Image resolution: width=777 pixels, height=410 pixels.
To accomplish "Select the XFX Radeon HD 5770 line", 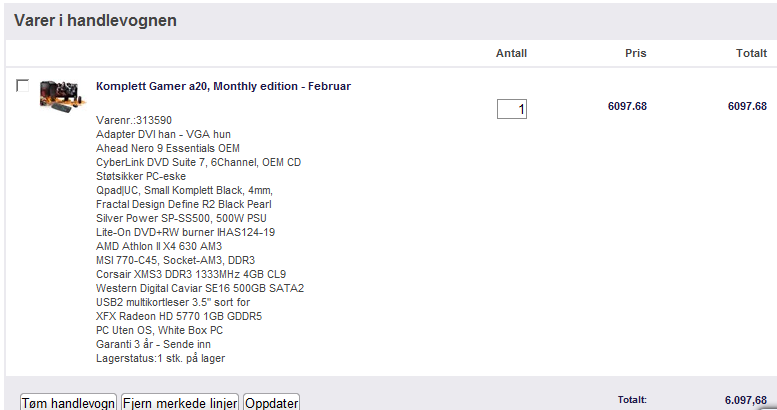I will [x=179, y=316].
